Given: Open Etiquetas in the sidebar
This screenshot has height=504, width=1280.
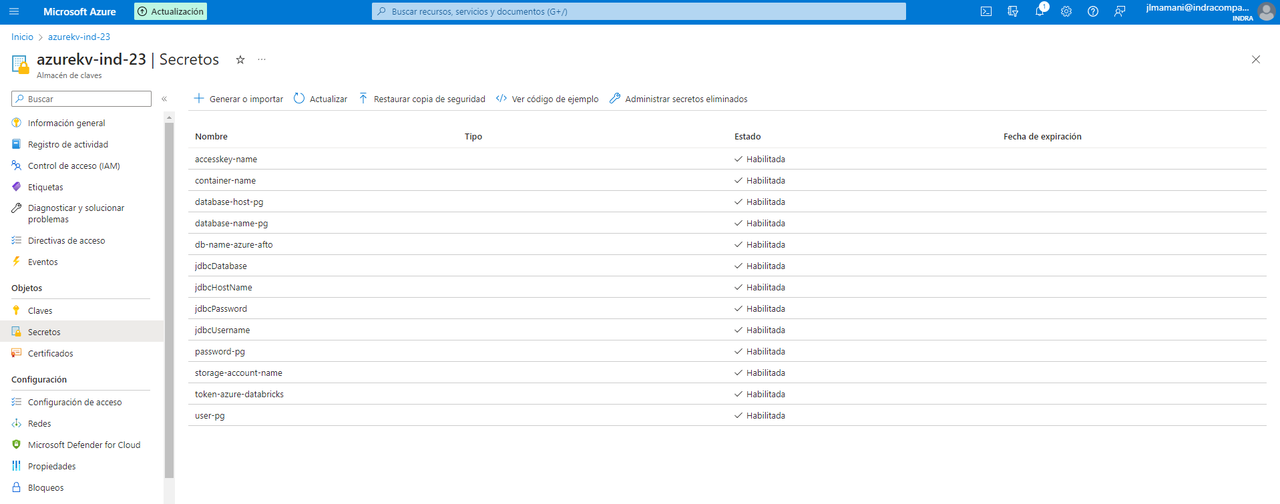Looking at the screenshot, I should pyautogui.click(x=45, y=187).
